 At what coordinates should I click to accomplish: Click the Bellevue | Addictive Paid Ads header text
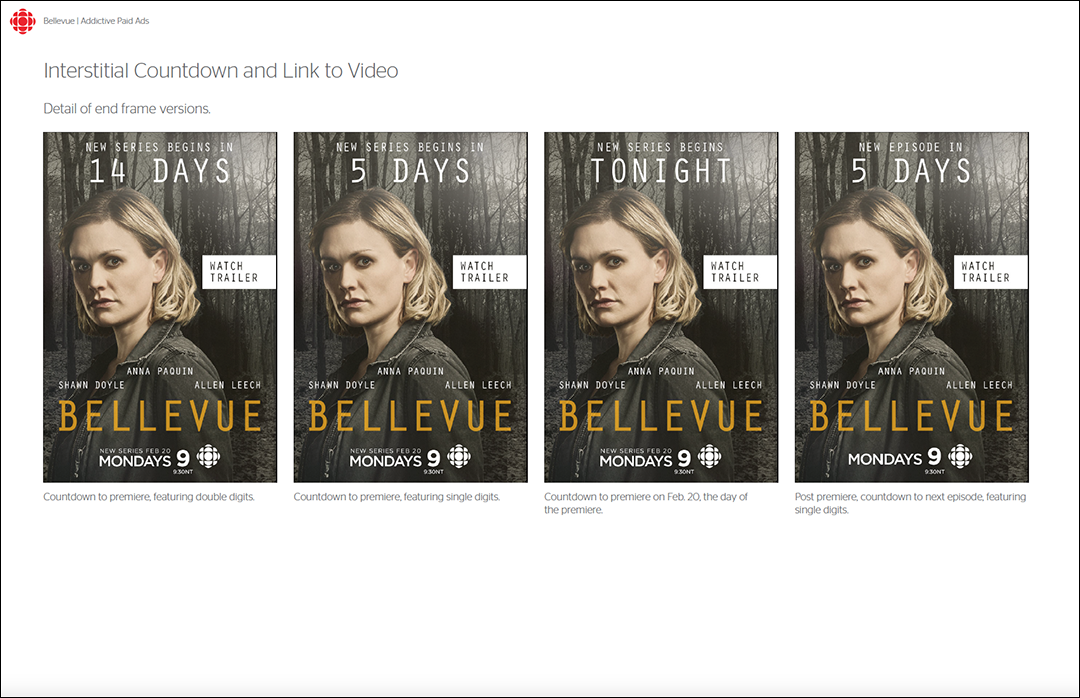pos(96,21)
